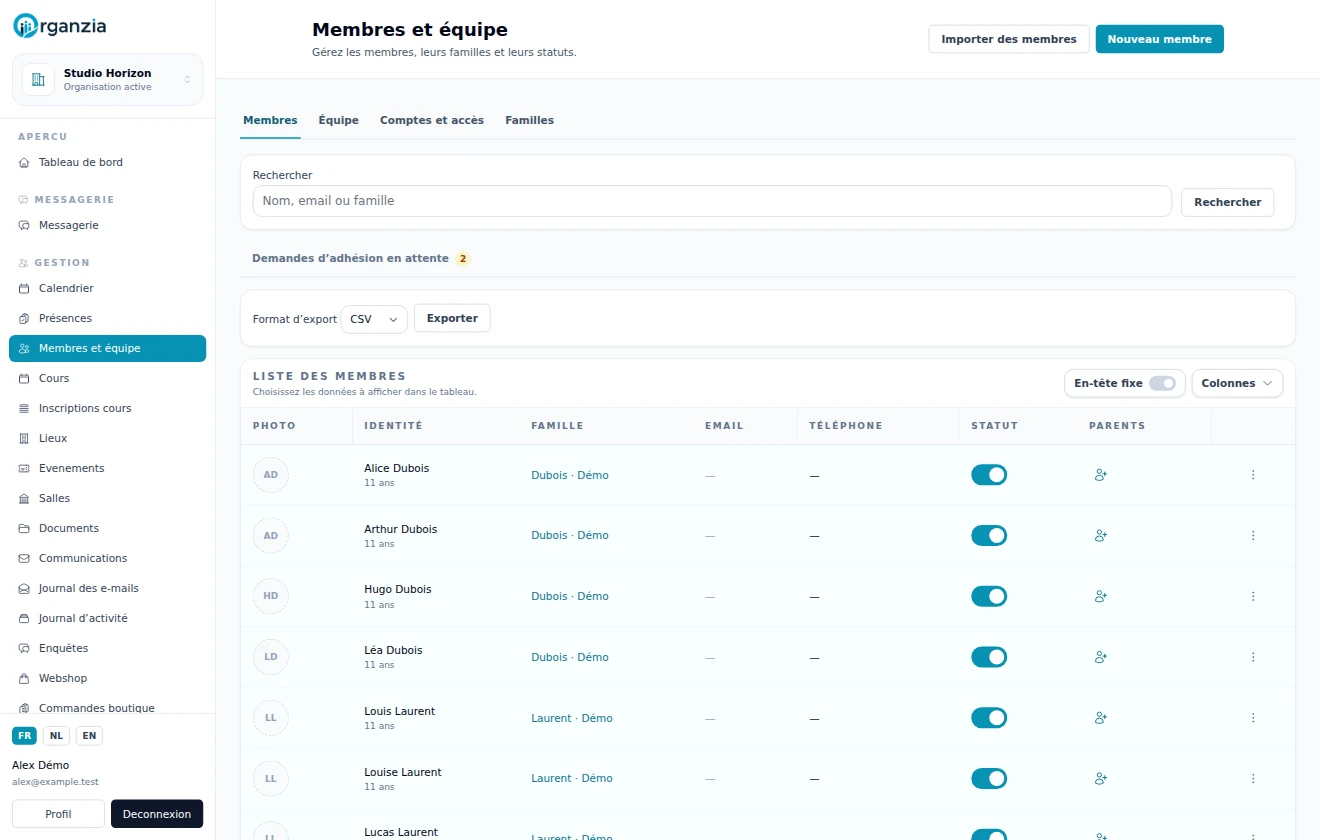Click the Salles icon in sidebar
The width and height of the screenshot is (1320, 840).
[x=24, y=499]
